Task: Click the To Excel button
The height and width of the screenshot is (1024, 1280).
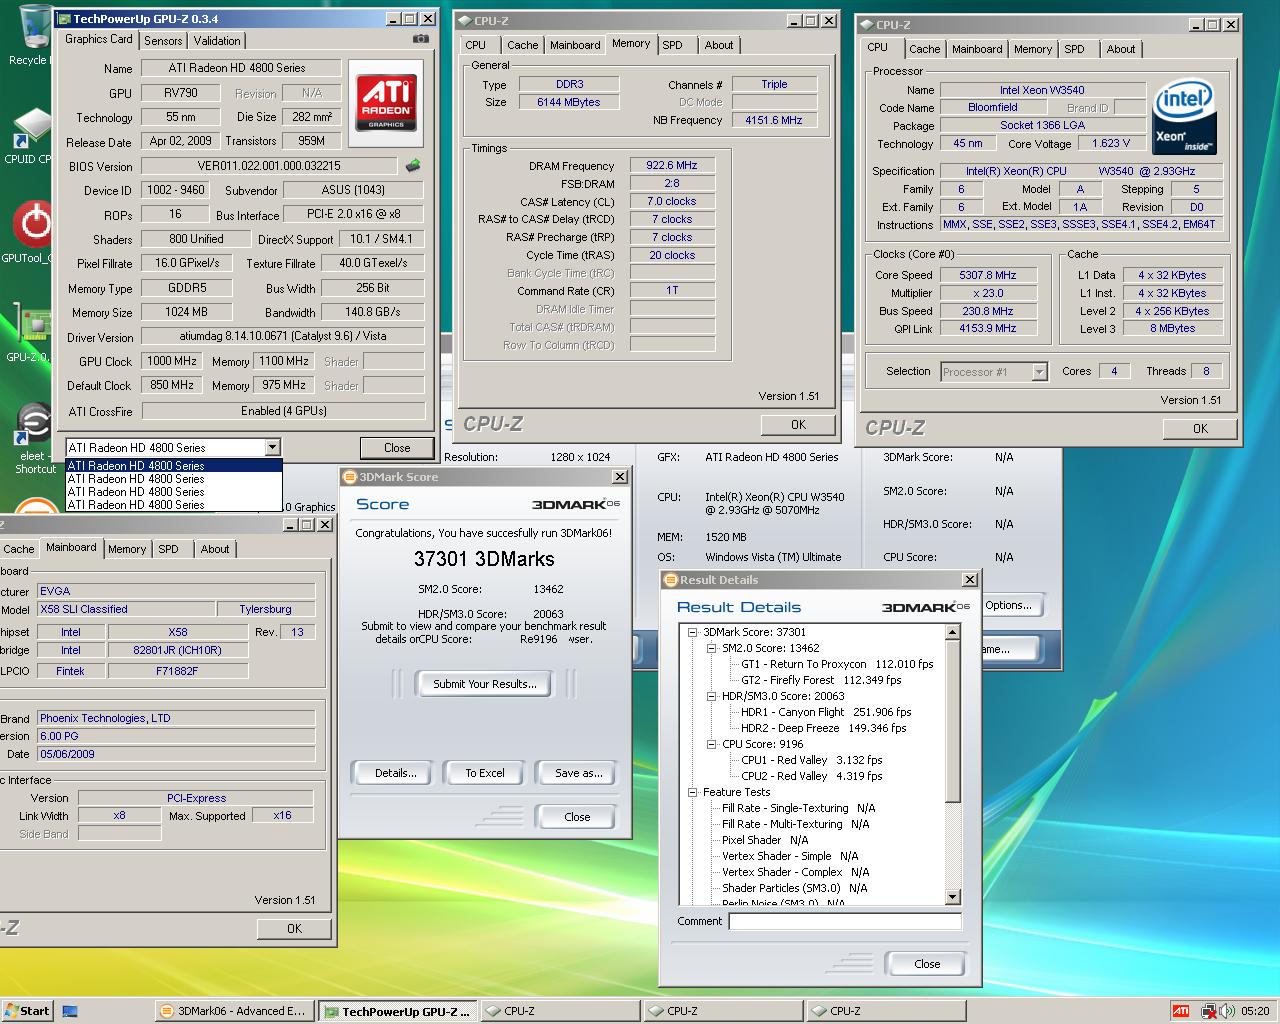Action: [x=485, y=773]
